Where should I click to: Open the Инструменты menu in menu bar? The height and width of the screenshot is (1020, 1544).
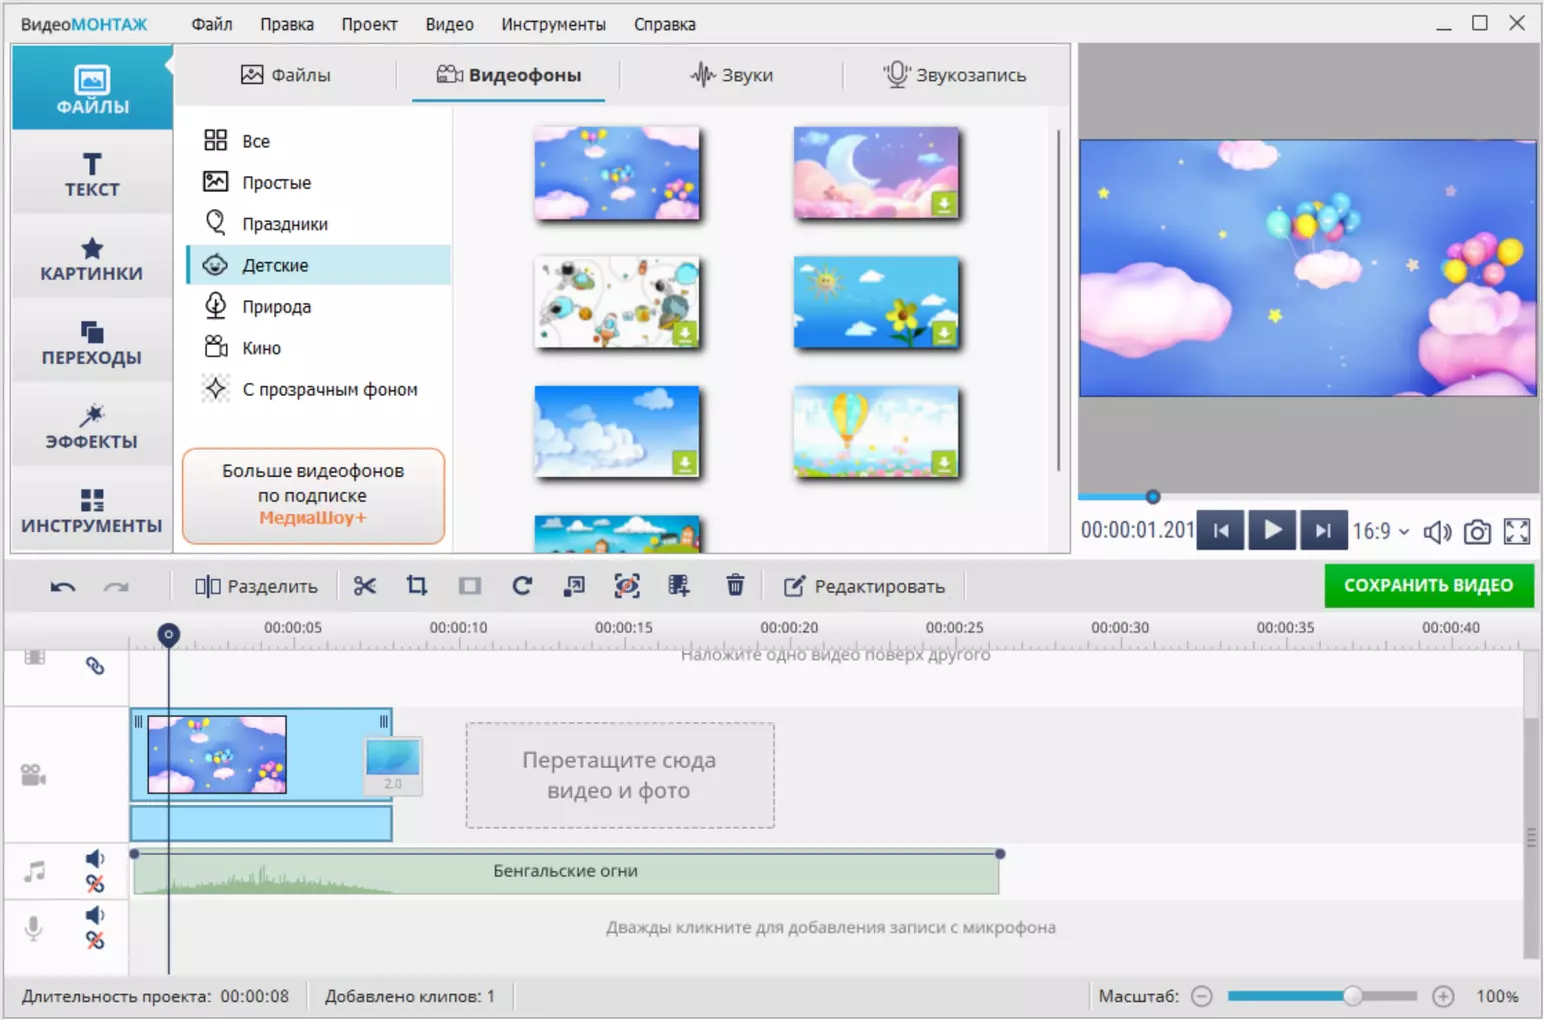[x=553, y=24]
